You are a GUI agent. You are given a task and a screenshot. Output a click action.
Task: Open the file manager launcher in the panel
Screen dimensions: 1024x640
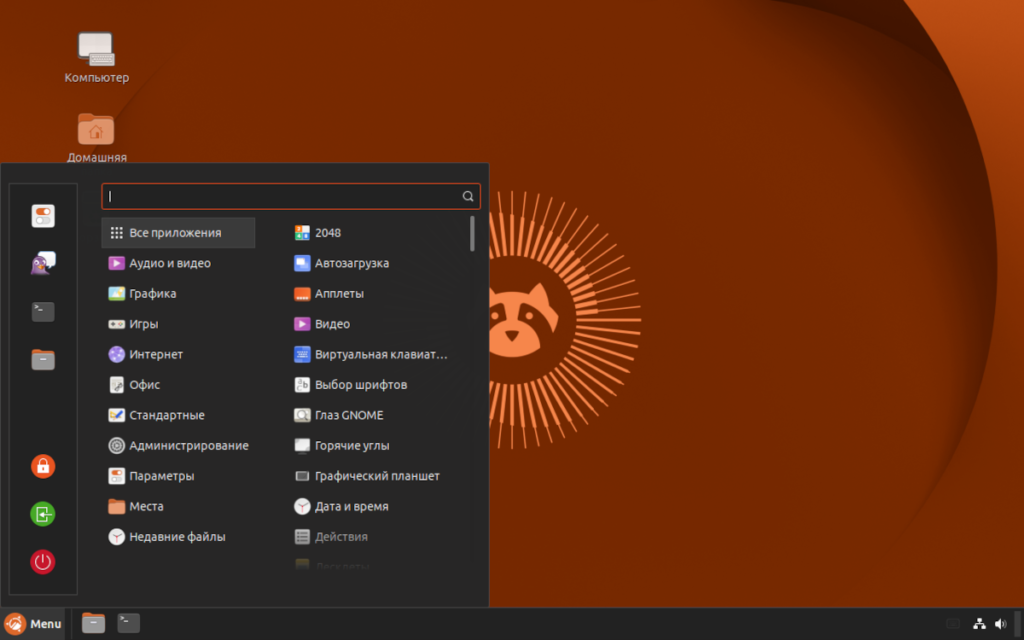click(x=93, y=623)
